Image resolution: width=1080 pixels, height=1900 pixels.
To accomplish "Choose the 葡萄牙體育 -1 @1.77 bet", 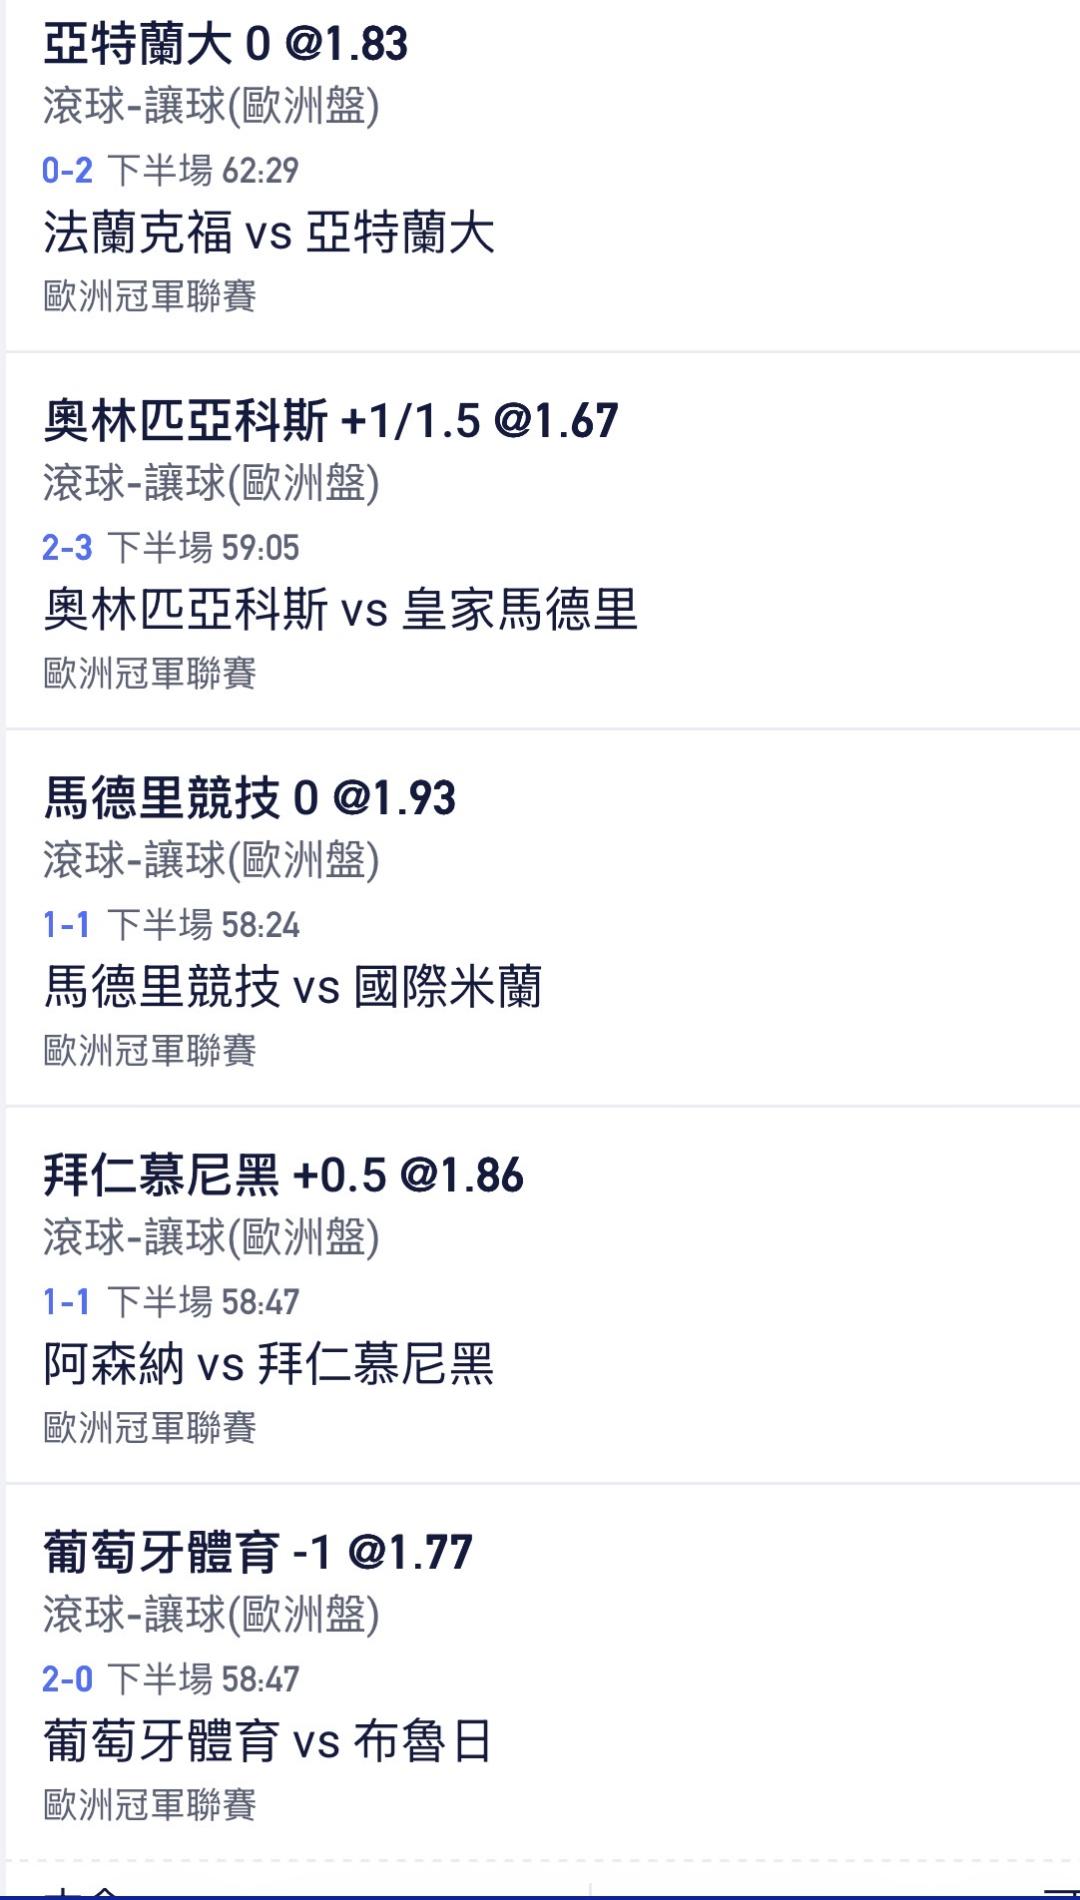I will [x=258, y=1552].
